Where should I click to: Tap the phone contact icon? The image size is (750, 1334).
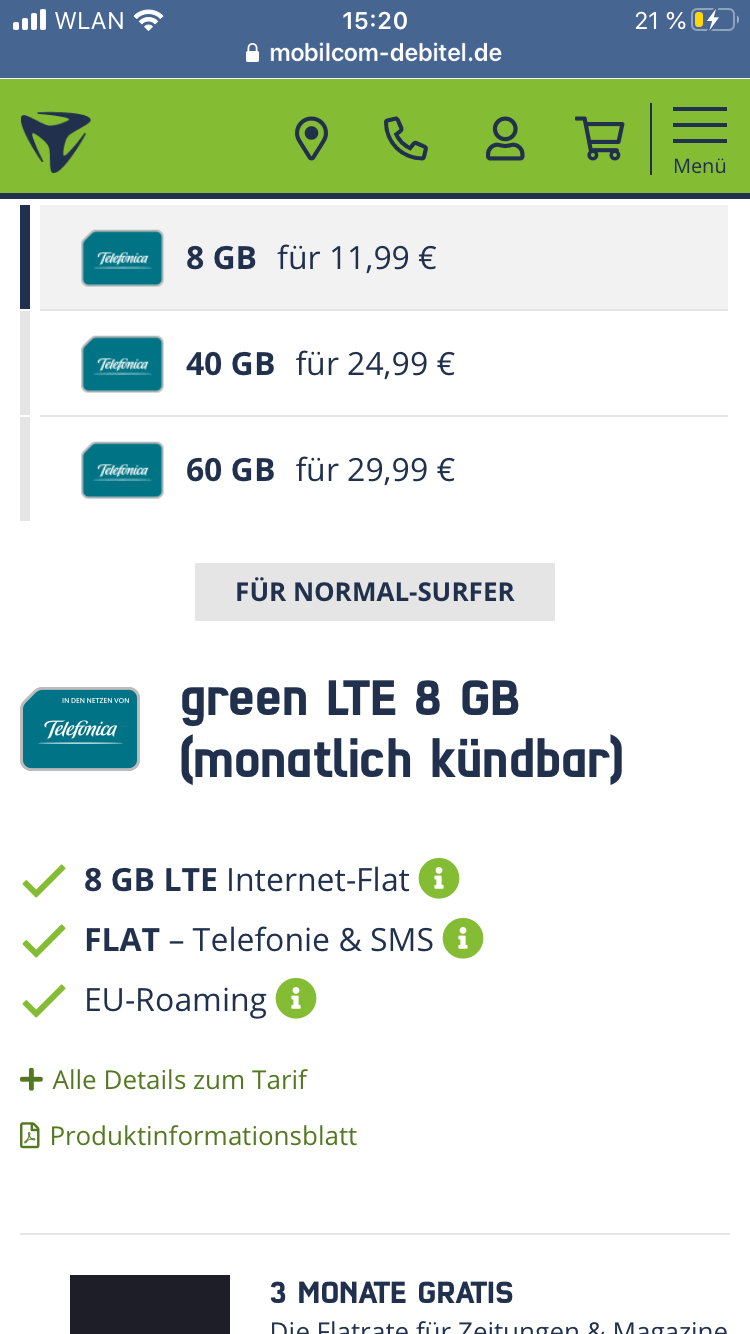[405, 139]
